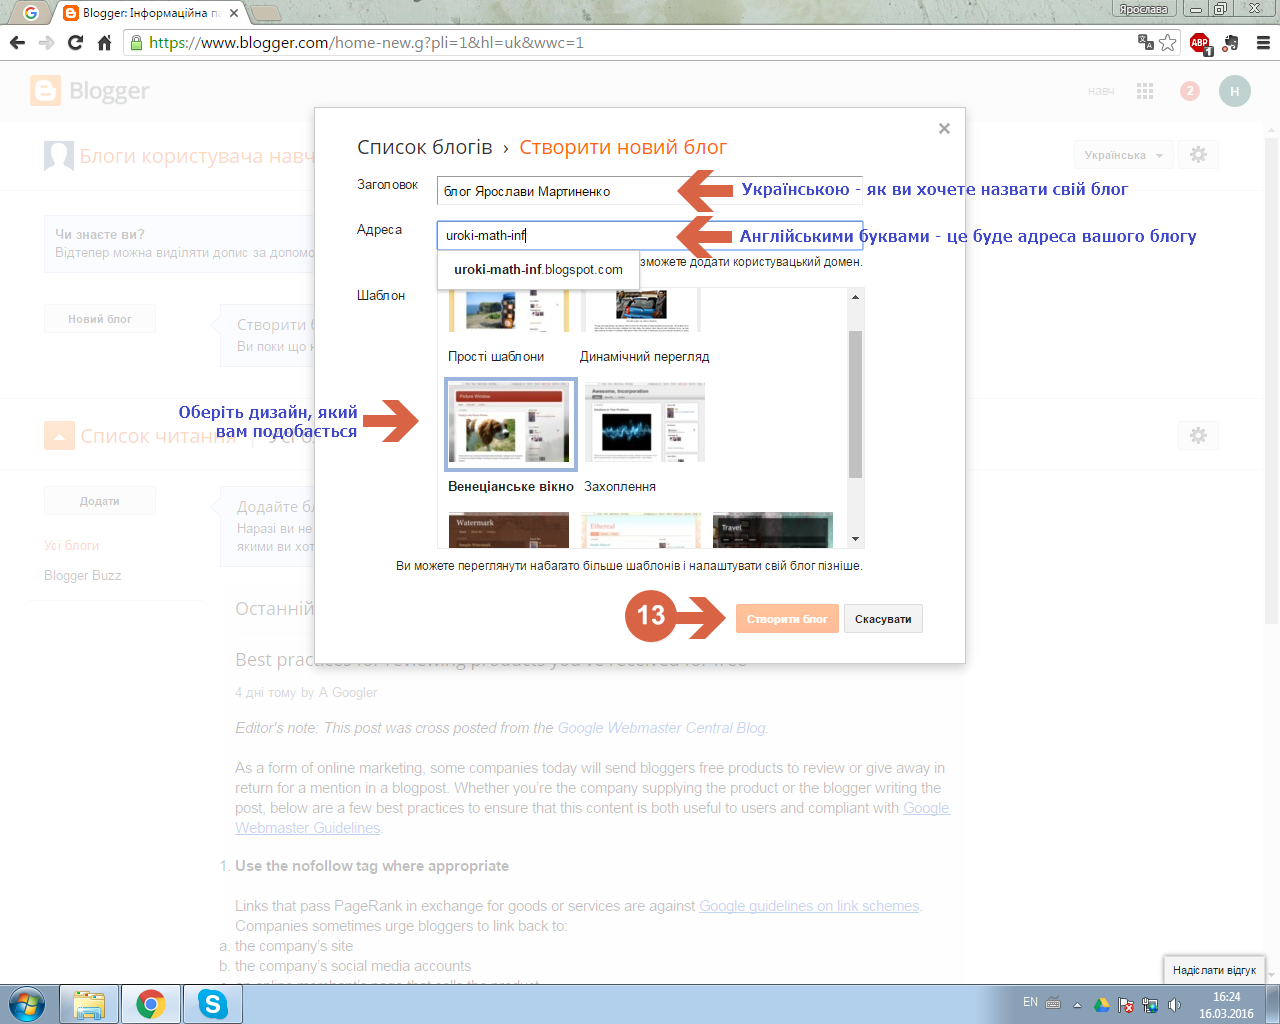This screenshot has height=1024, width=1280.
Task: Click the Скасувати button
Action: tap(883, 619)
